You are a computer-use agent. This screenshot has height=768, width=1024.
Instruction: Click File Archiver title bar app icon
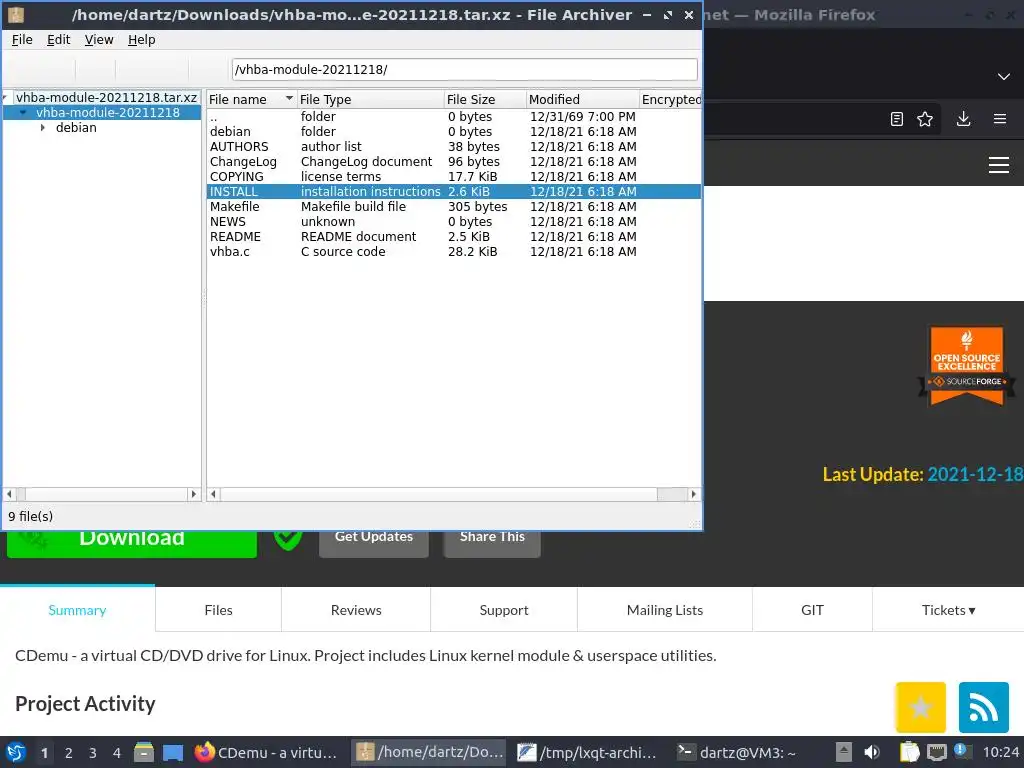coord(16,14)
